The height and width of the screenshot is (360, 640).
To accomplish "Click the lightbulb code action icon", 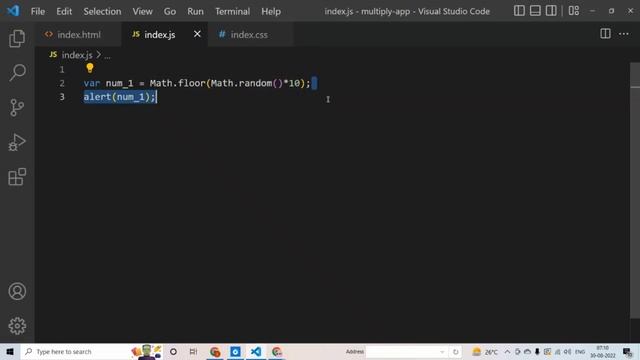I will [90, 68].
